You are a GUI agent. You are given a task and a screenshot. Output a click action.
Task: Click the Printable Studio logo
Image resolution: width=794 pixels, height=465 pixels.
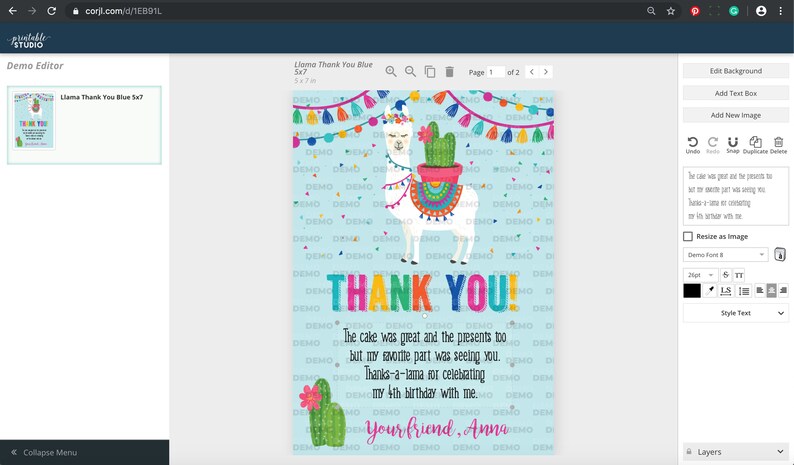(29, 40)
